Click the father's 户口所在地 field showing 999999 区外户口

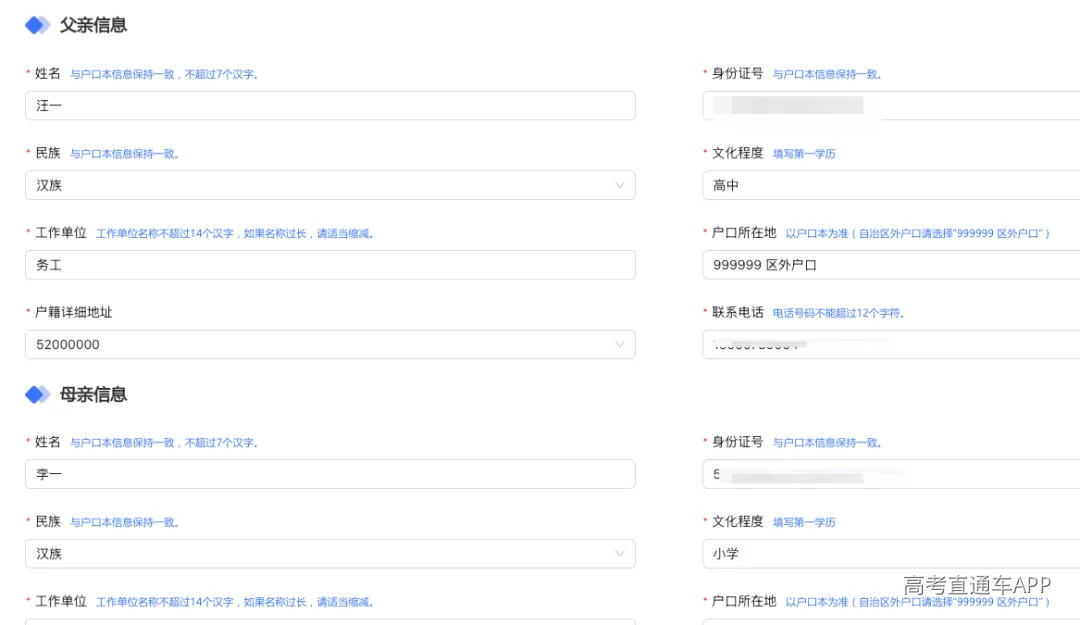pyautogui.click(x=891, y=265)
